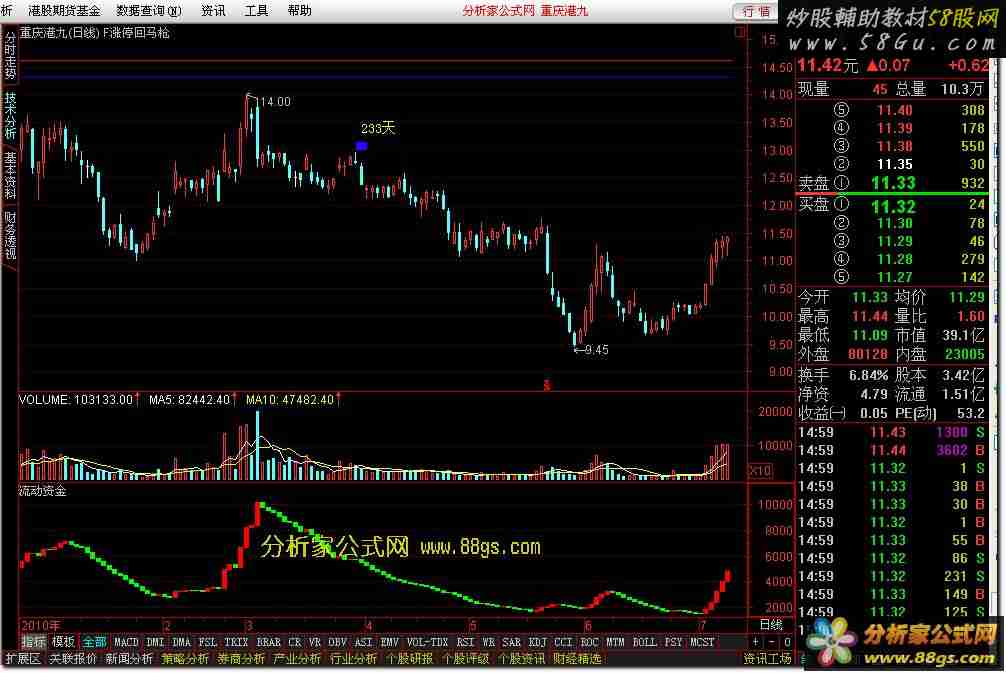Open the 日线 period selector
The height and width of the screenshot is (673, 1006).
771,625
